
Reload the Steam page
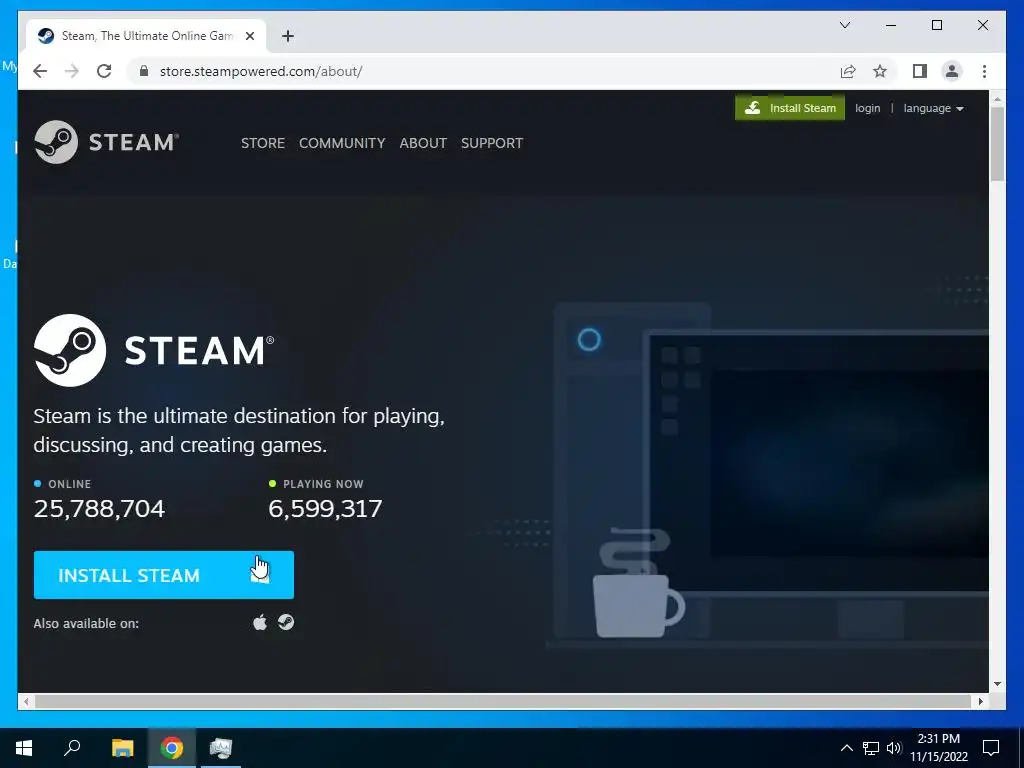[104, 71]
